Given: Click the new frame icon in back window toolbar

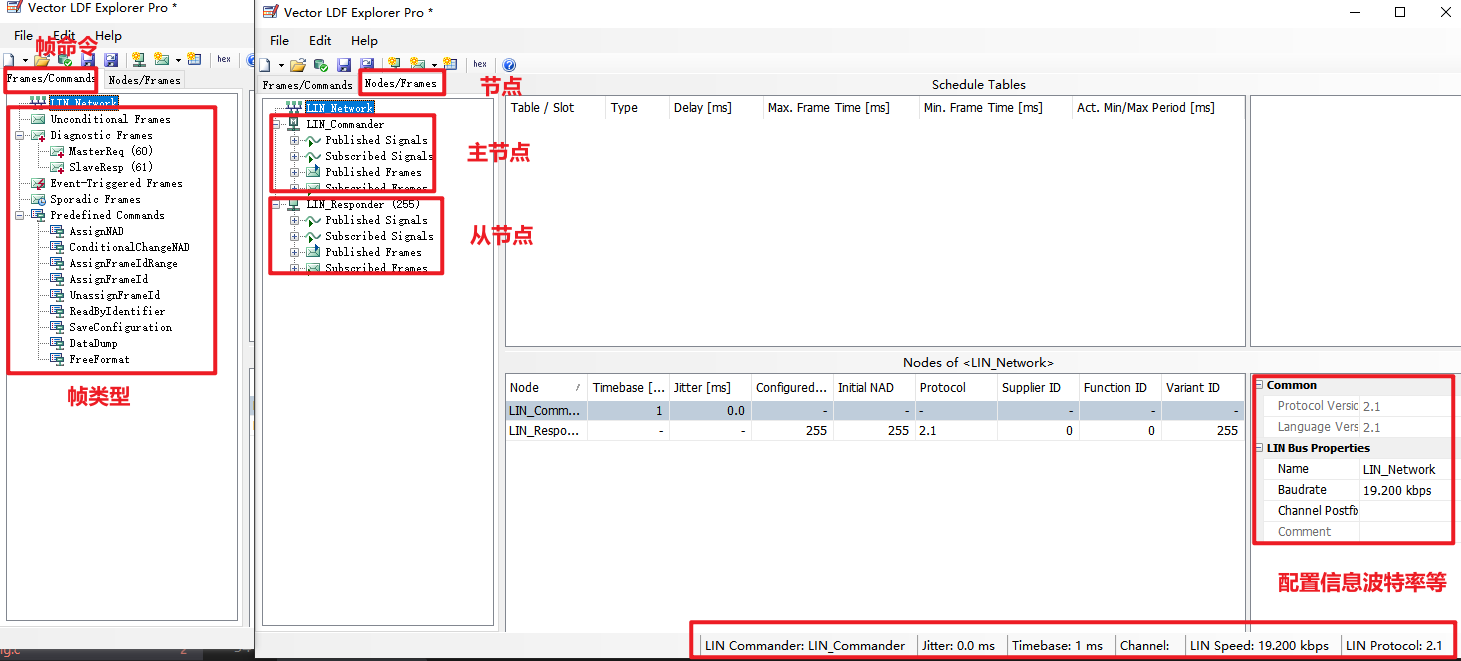Looking at the screenshot, I should [161, 59].
